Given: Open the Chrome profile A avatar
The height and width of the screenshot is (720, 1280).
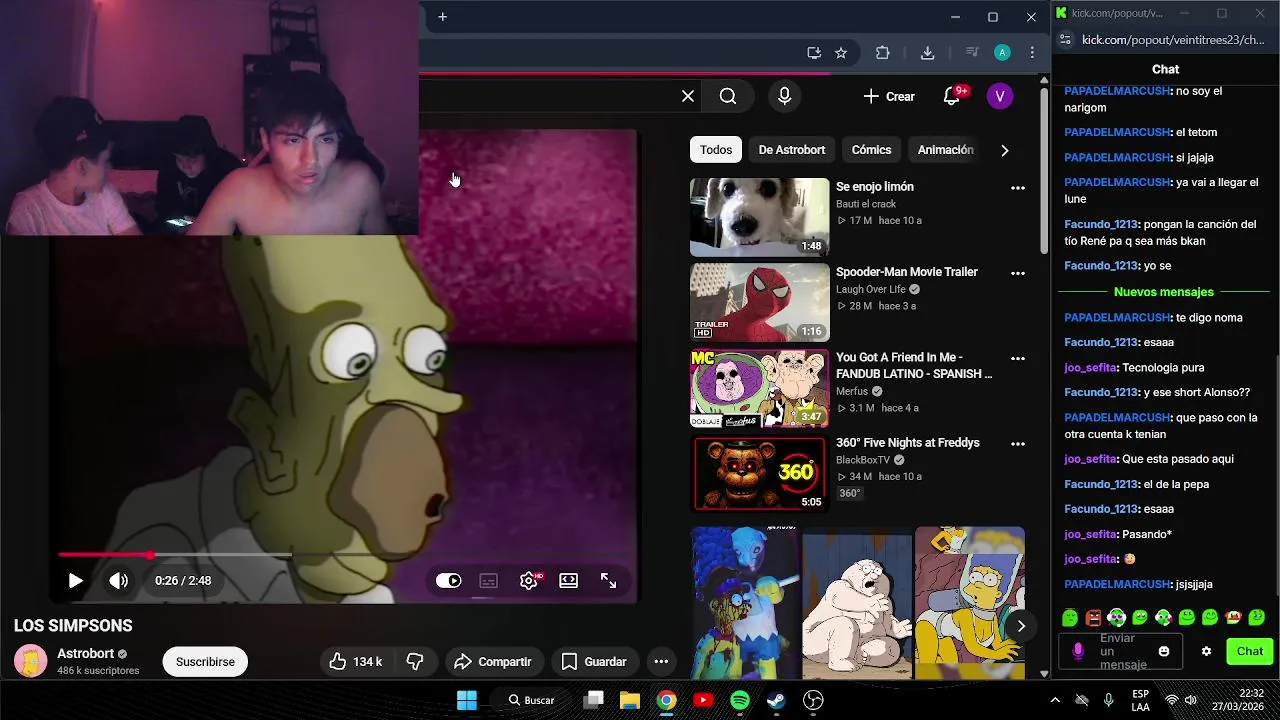Looking at the screenshot, I should (x=1002, y=53).
